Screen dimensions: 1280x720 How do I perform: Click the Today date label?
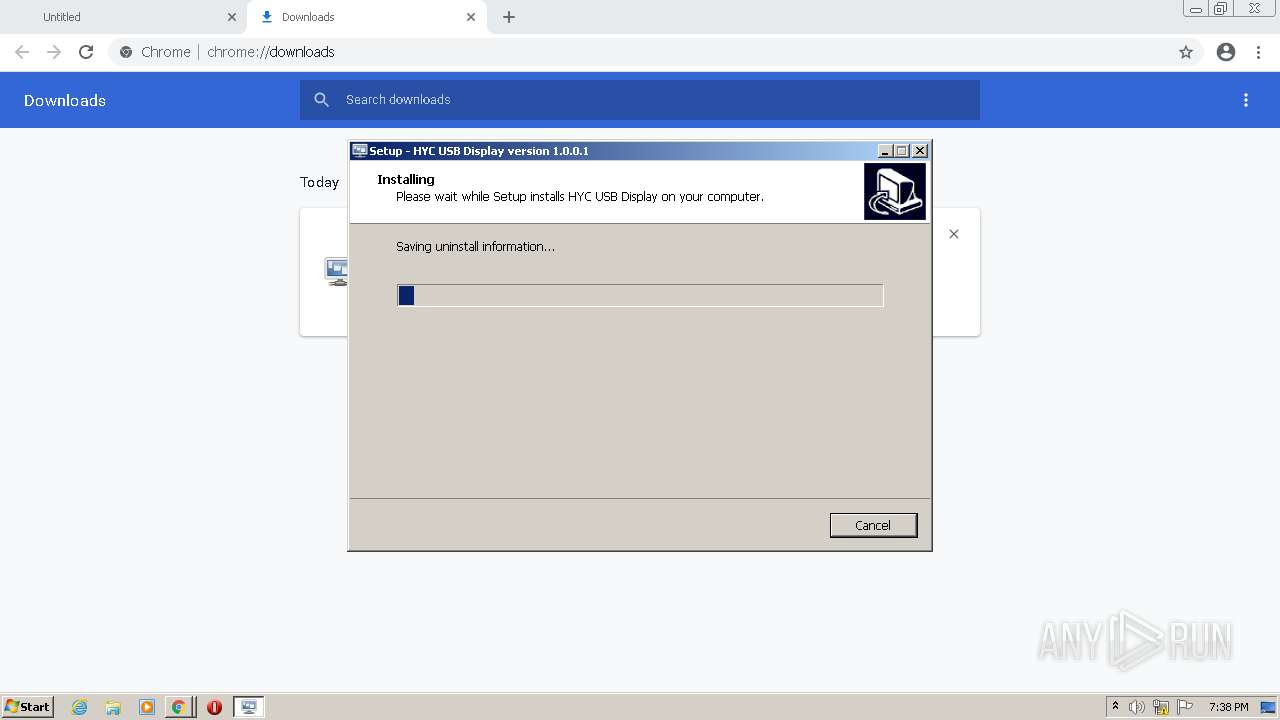[x=319, y=182]
